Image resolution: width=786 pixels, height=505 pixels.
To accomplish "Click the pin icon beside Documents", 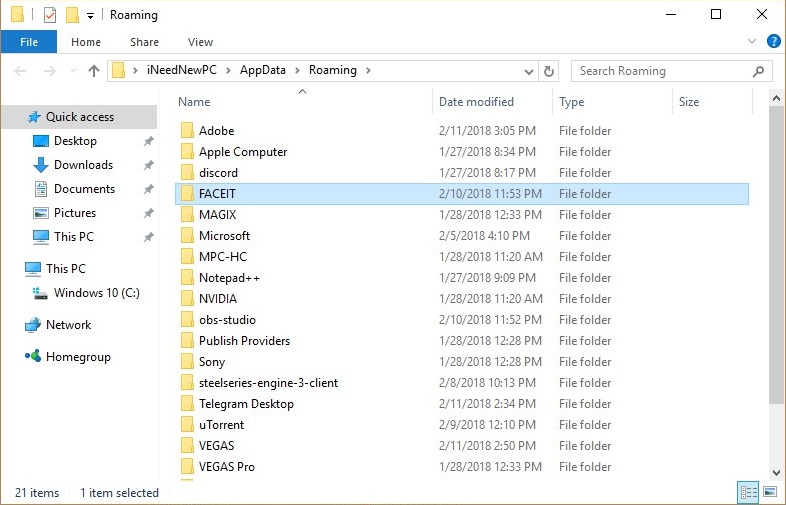I will coord(148,190).
